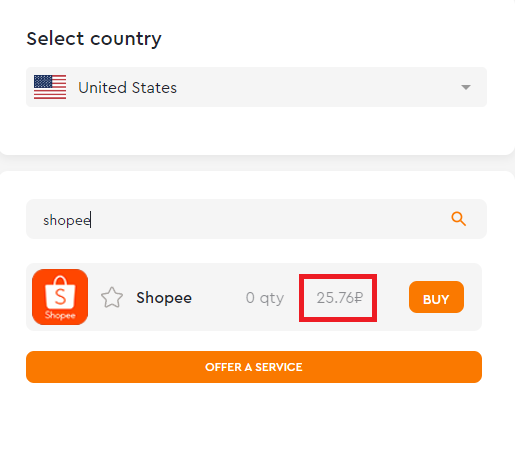This screenshot has width=515, height=454.
Task: Click the Select country heading
Action: click(x=94, y=39)
